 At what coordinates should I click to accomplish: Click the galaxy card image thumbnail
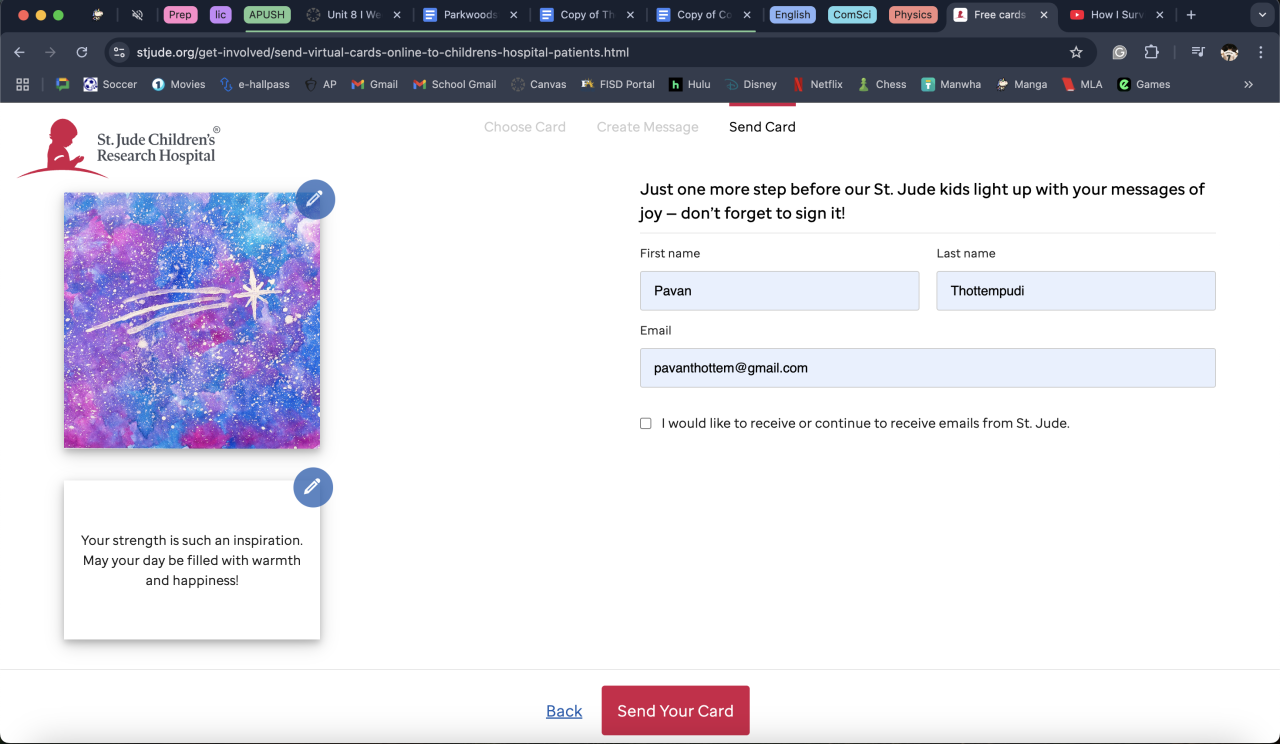[x=192, y=320]
